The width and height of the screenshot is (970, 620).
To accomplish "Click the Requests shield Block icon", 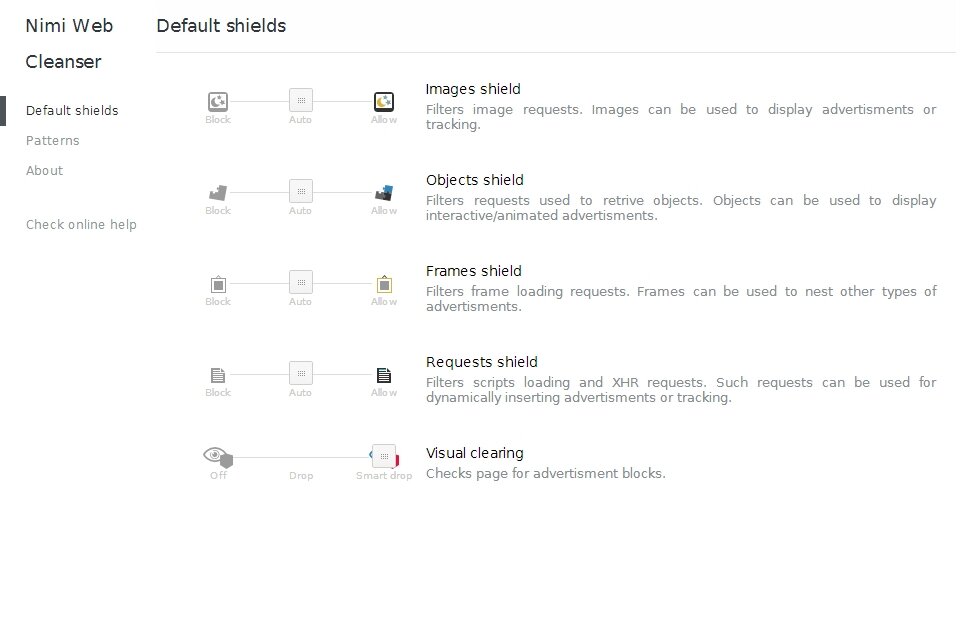I will [218, 375].
